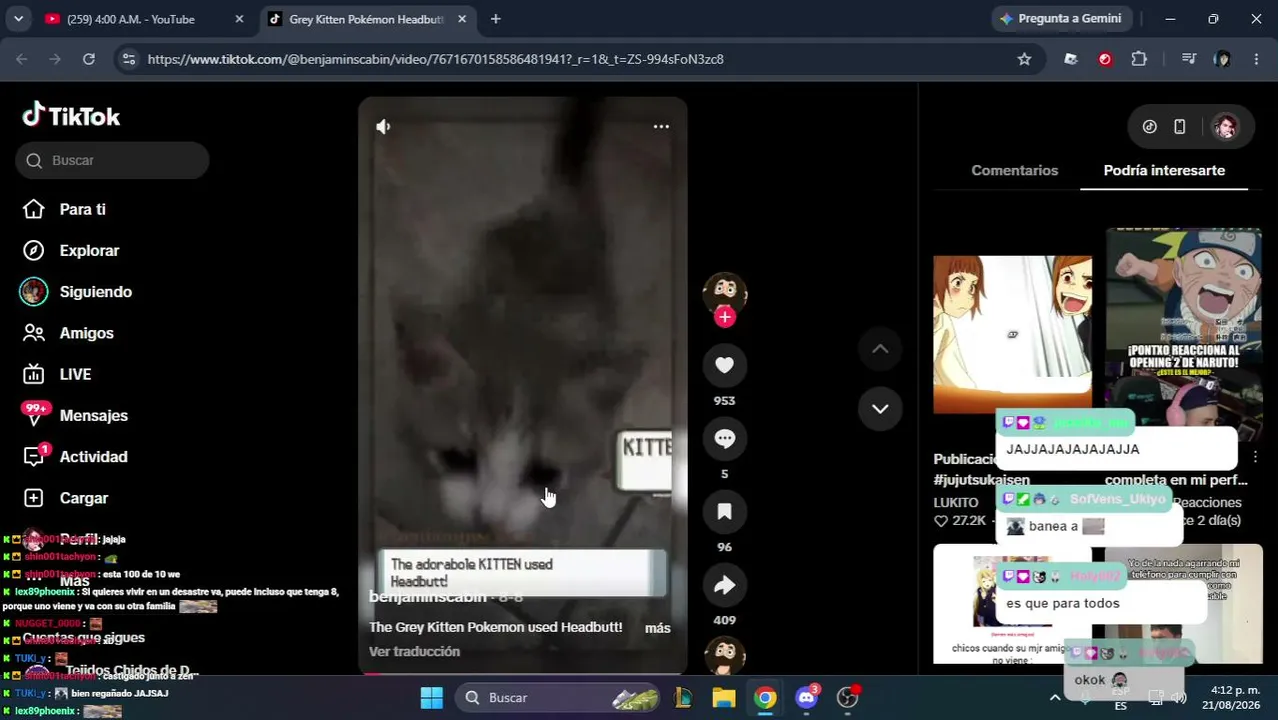The image size is (1278, 720).
Task: Open the Windows Start menu
Action: point(432,697)
